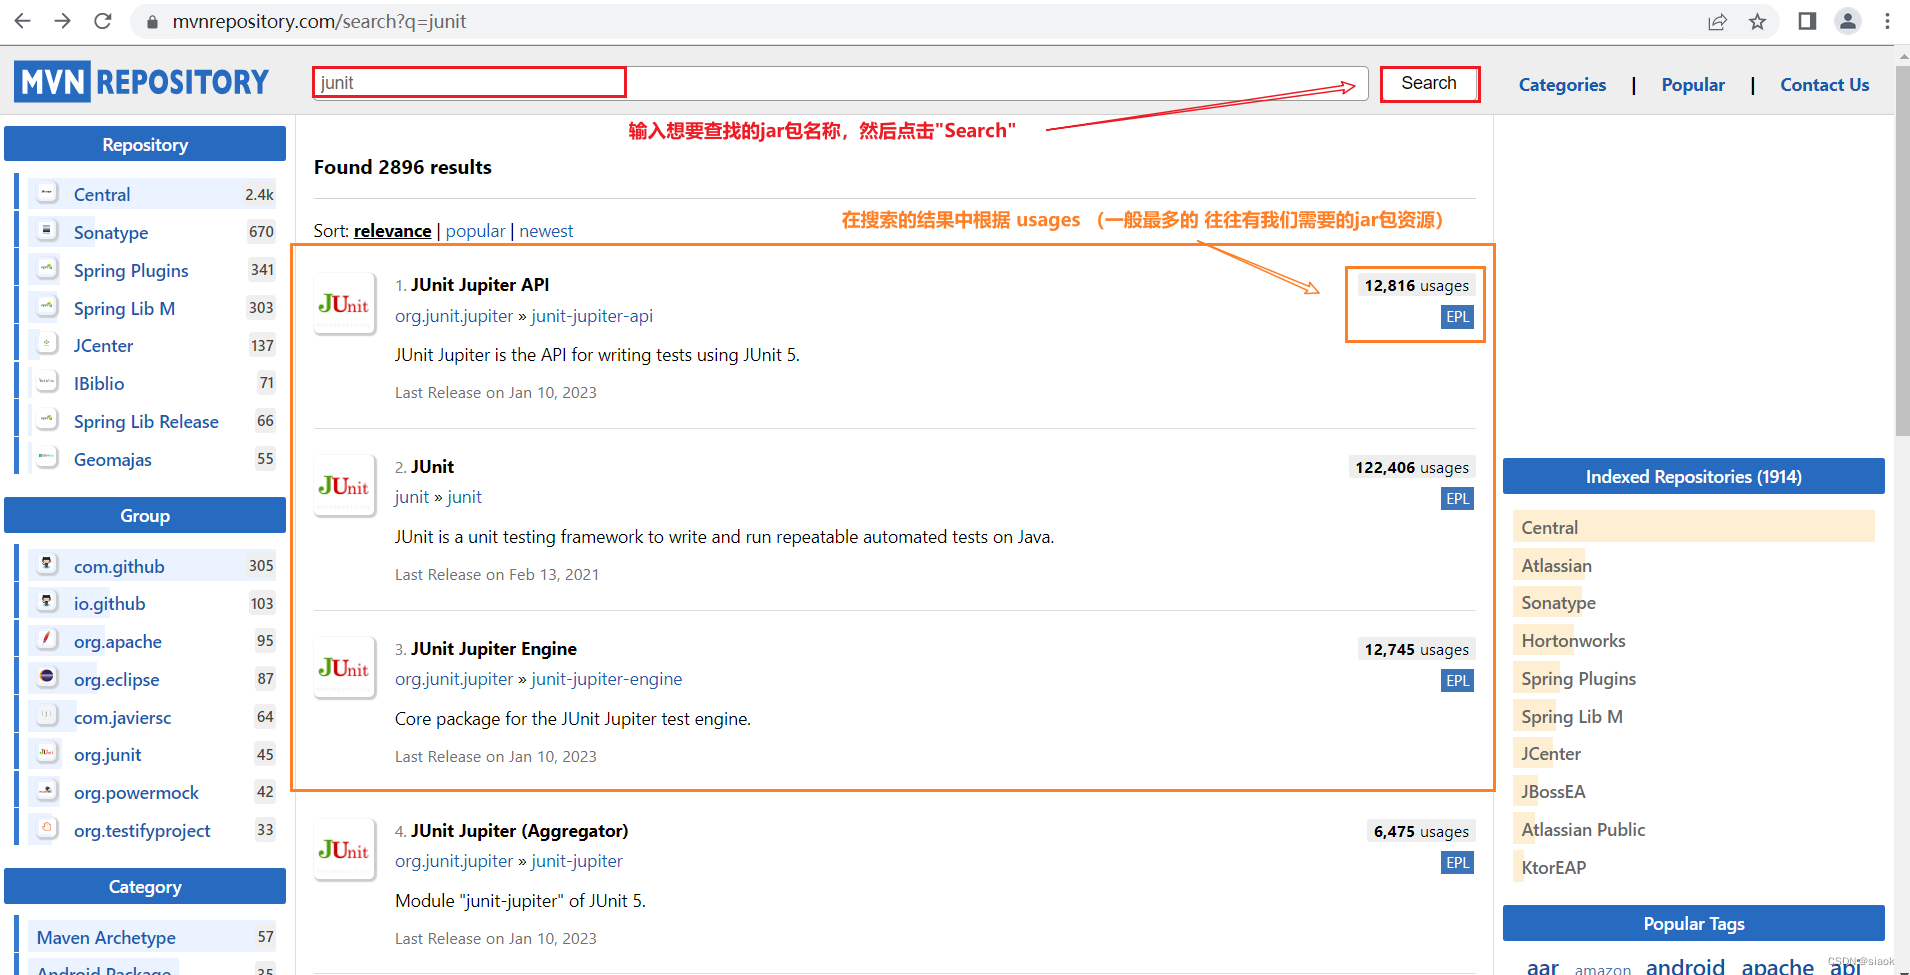Screen dimensions: 1910x975
Task: Bookmark the page with the star icon
Action: tap(1757, 22)
